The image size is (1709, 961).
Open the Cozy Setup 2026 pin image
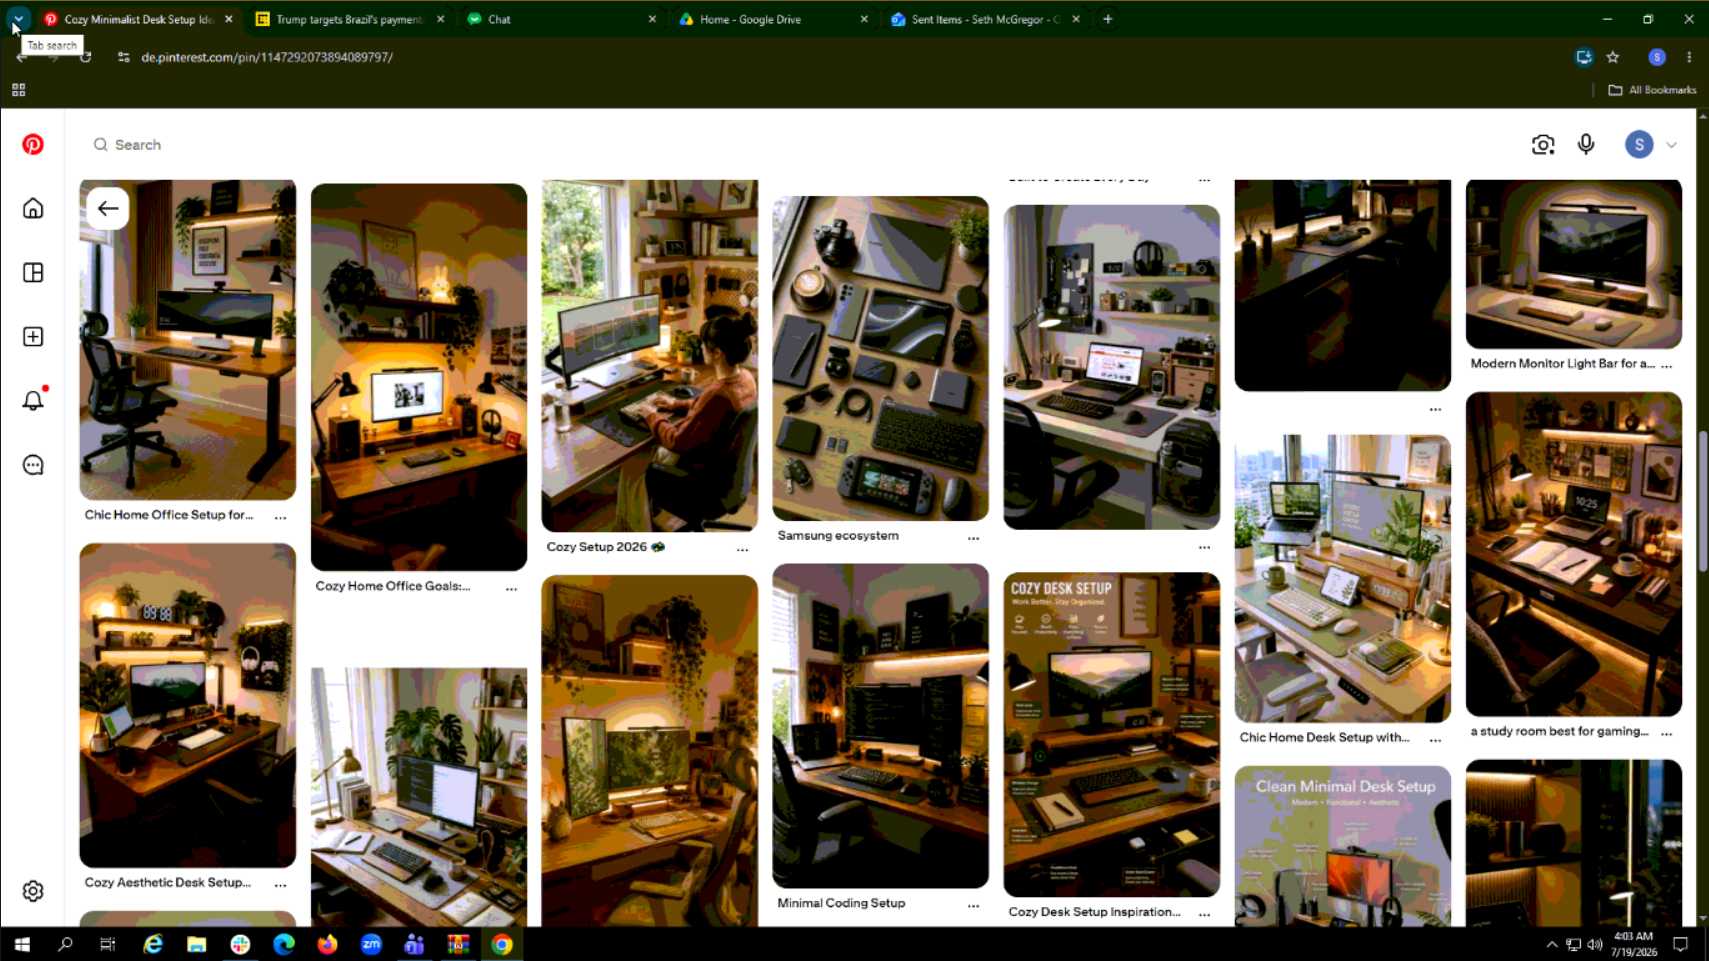tap(650, 356)
